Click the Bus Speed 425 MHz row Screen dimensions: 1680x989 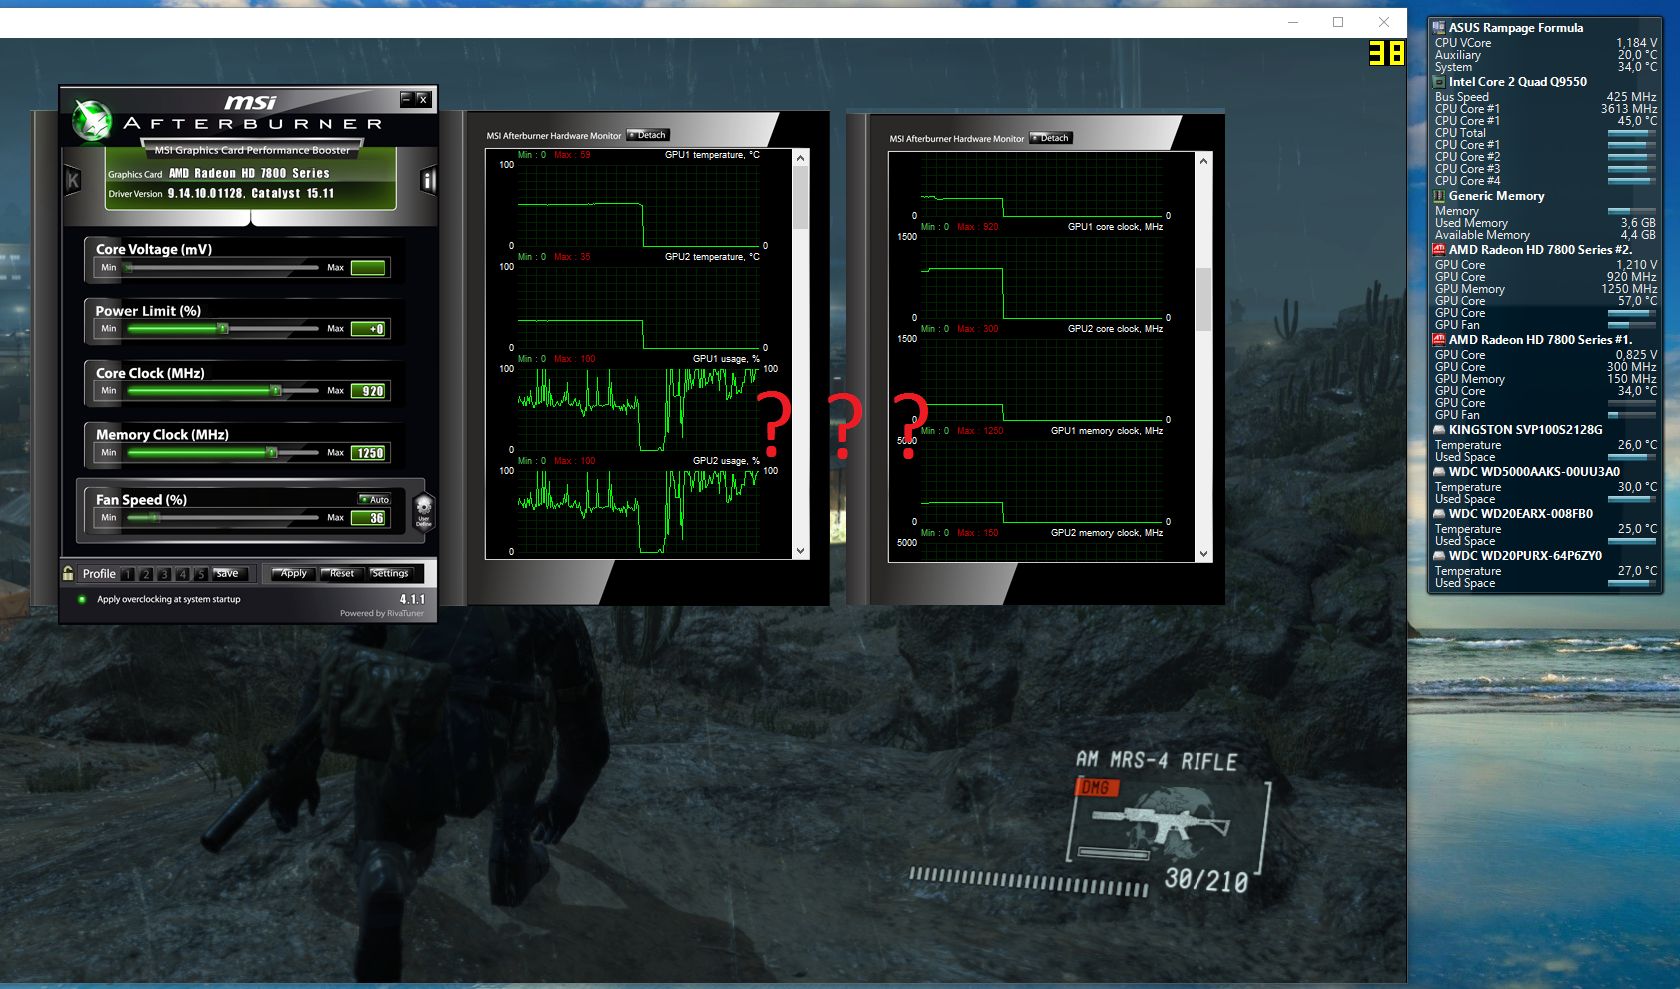tap(1545, 97)
